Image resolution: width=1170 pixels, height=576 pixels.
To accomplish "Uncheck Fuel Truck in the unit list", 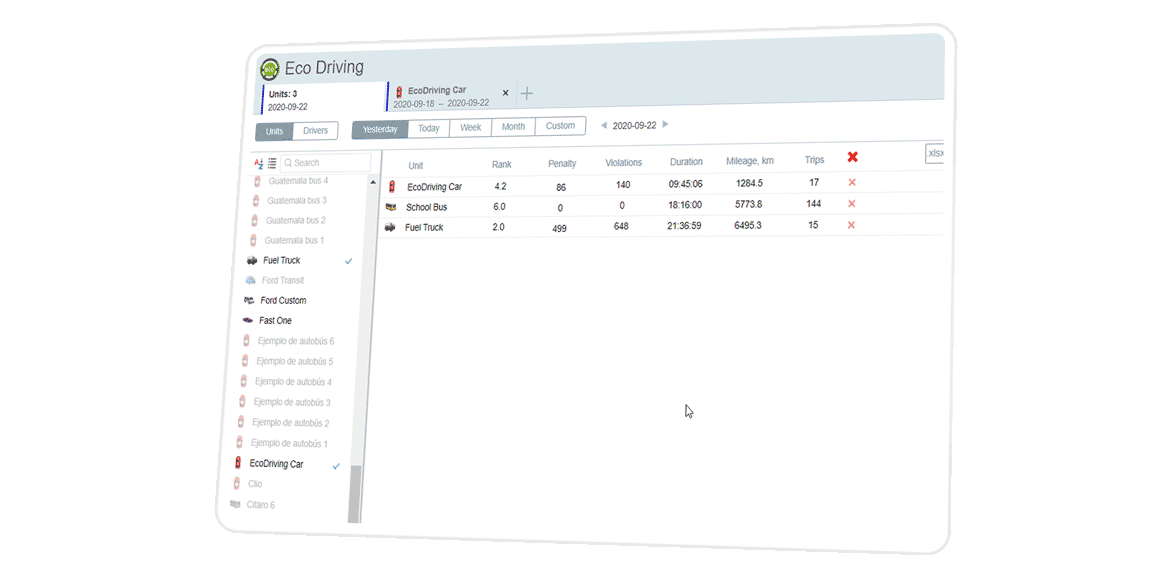I will coord(348,261).
